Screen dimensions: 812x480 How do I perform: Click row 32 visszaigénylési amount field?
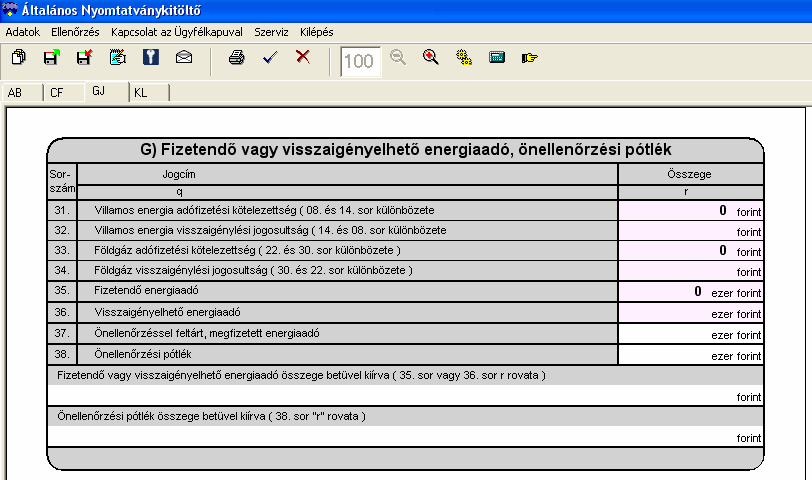pos(690,230)
